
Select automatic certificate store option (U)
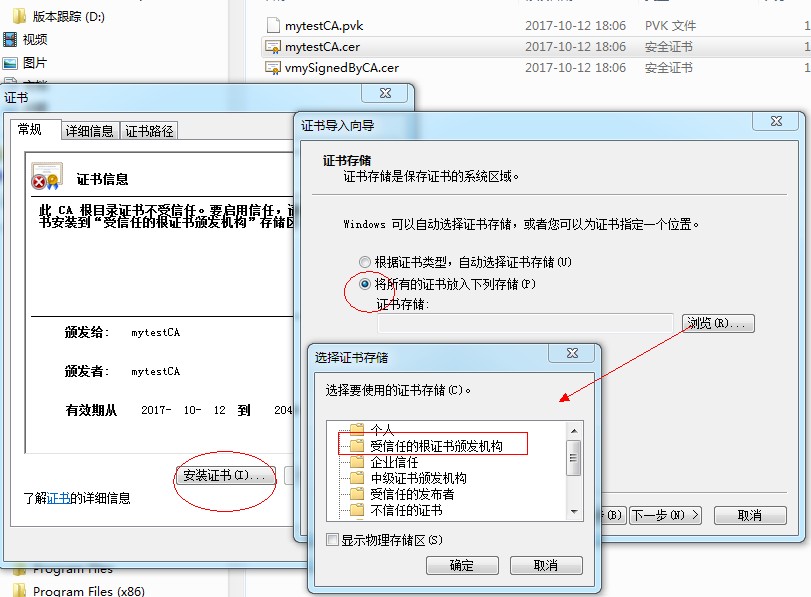pos(365,262)
